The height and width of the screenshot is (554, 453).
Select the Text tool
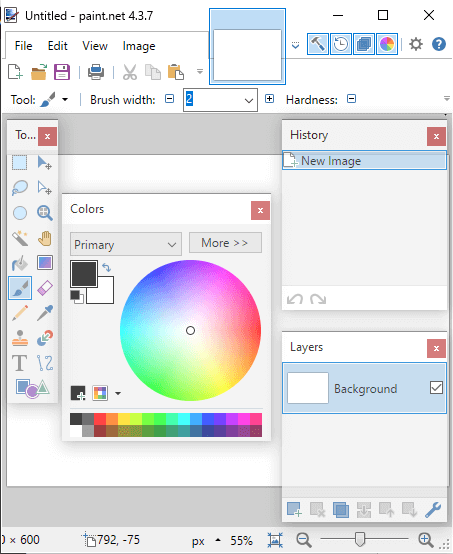click(x=20, y=363)
